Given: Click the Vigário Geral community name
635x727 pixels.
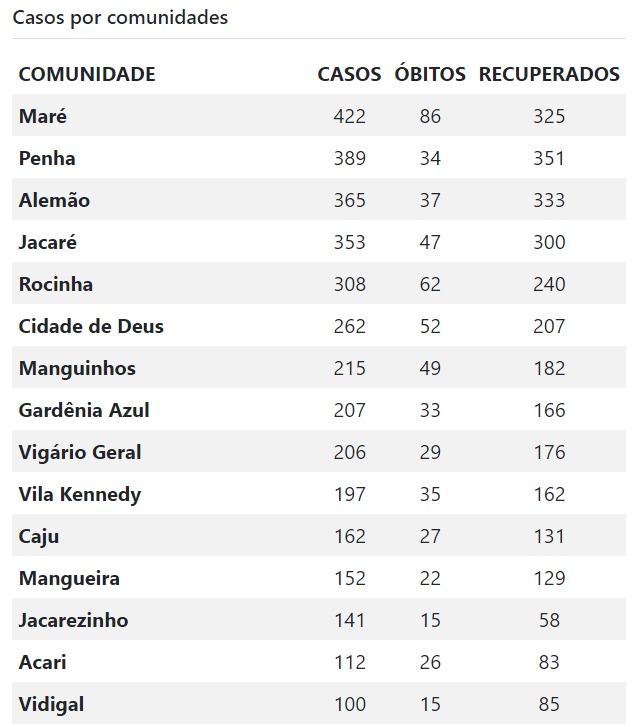Looking at the screenshot, I should (x=80, y=453).
